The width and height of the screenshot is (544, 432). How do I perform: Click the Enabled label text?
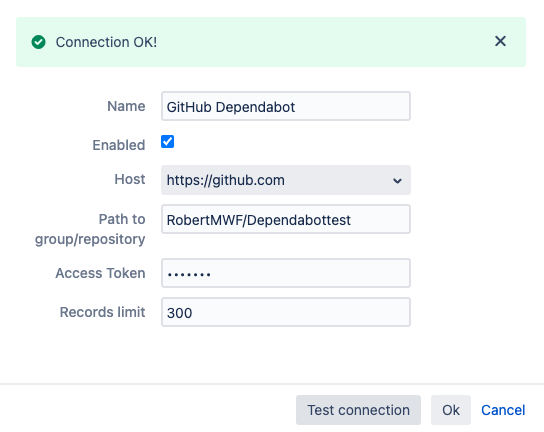[119, 145]
